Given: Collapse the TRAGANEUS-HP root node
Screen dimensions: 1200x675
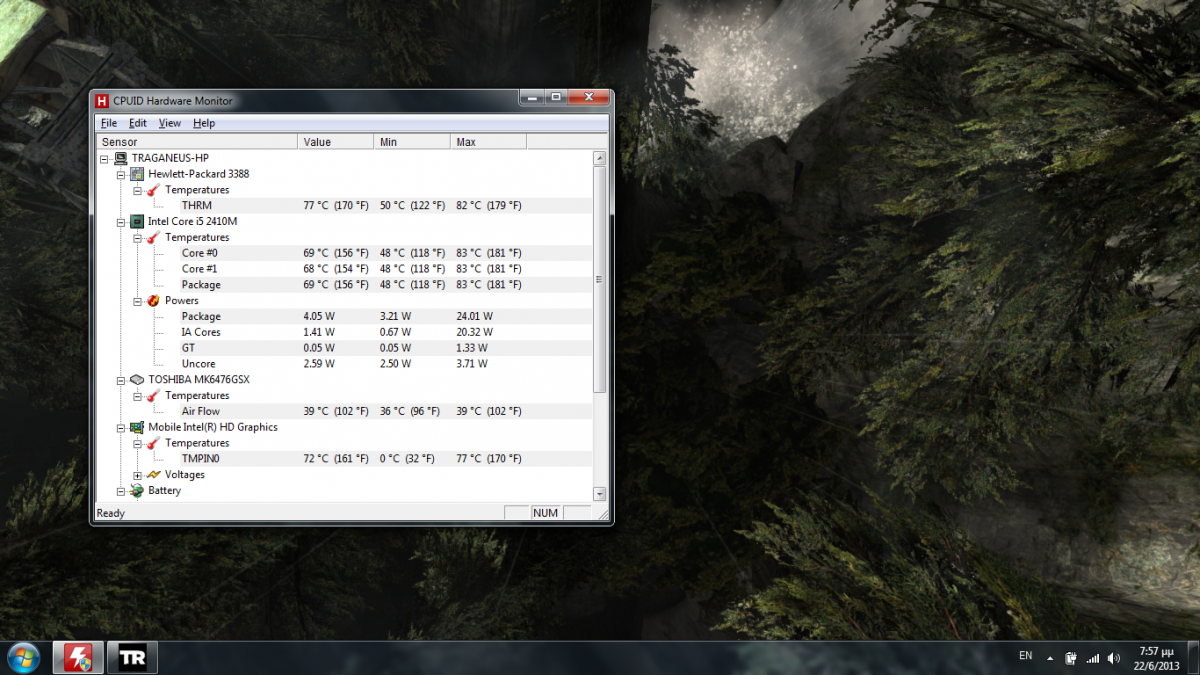Looking at the screenshot, I should pos(105,158).
